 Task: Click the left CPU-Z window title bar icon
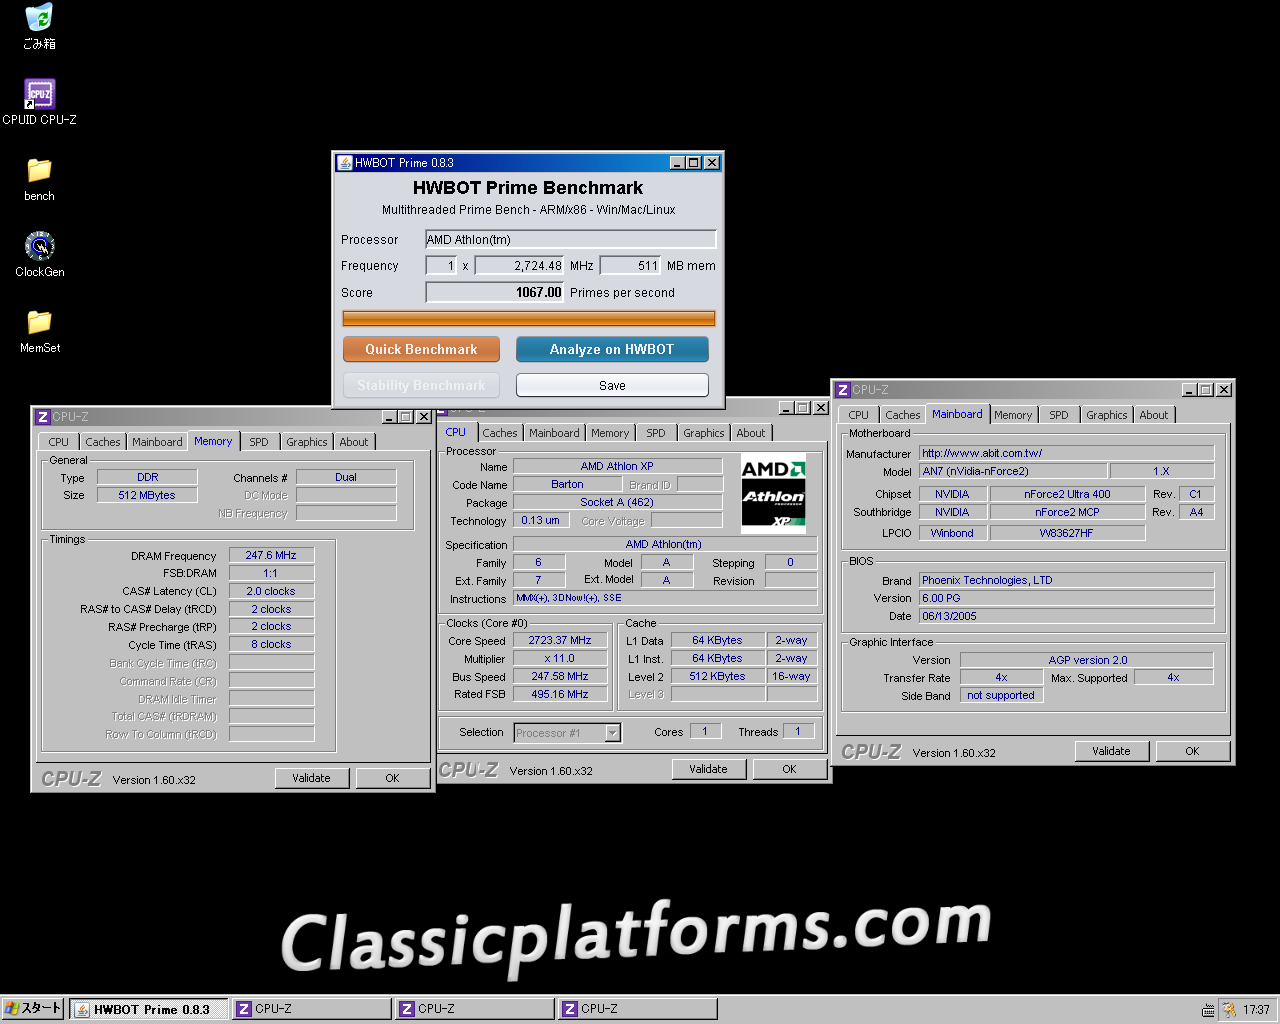coord(43,417)
